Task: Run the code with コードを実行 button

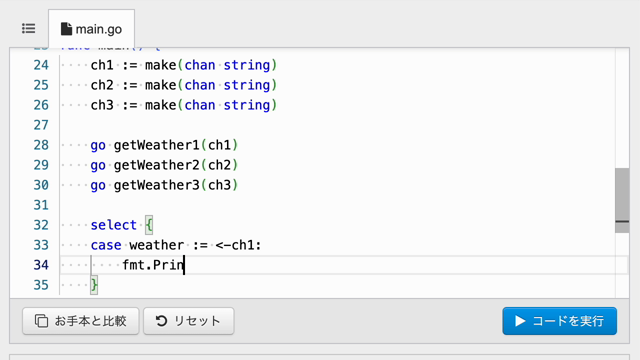Action: [560, 321]
